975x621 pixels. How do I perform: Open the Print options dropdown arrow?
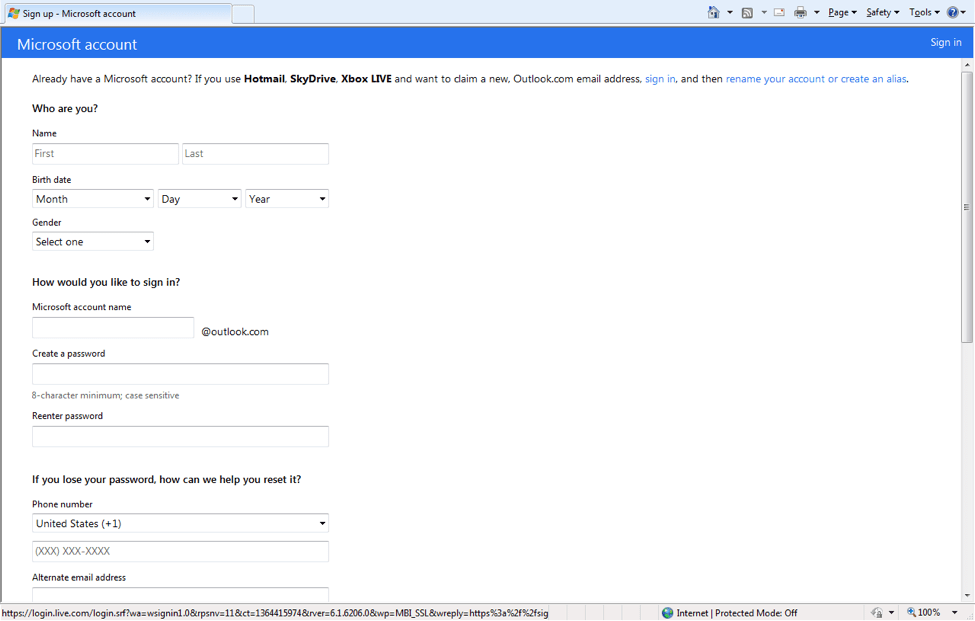pos(816,12)
